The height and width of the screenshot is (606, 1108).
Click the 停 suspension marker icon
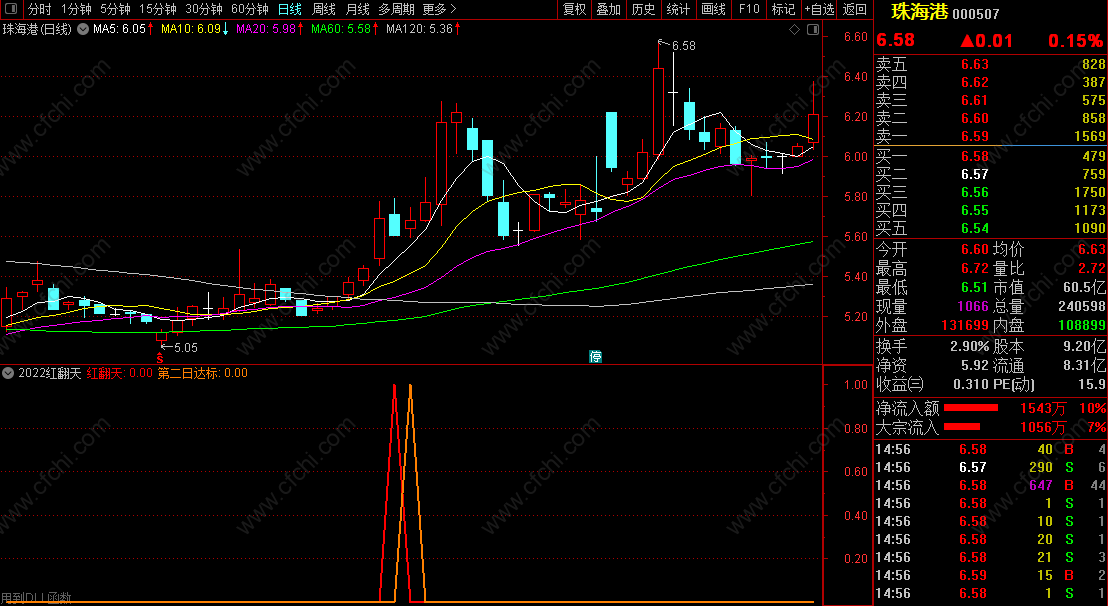tap(596, 357)
